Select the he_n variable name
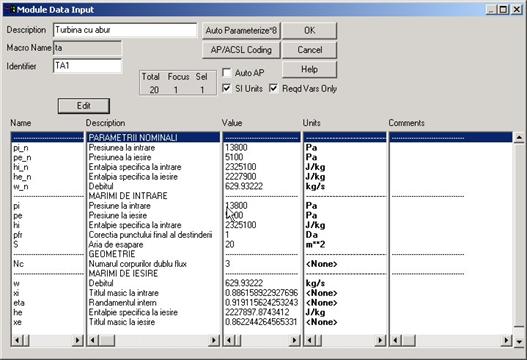Viewport: 527px width, 360px height. point(22,177)
